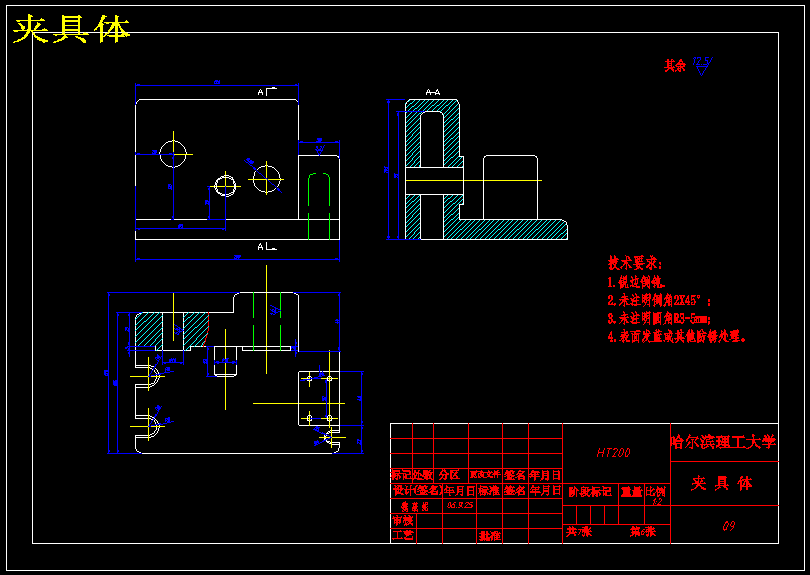Click the yellow 夹具体 drawing title
The height and width of the screenshot is (575, 810).
71,29
